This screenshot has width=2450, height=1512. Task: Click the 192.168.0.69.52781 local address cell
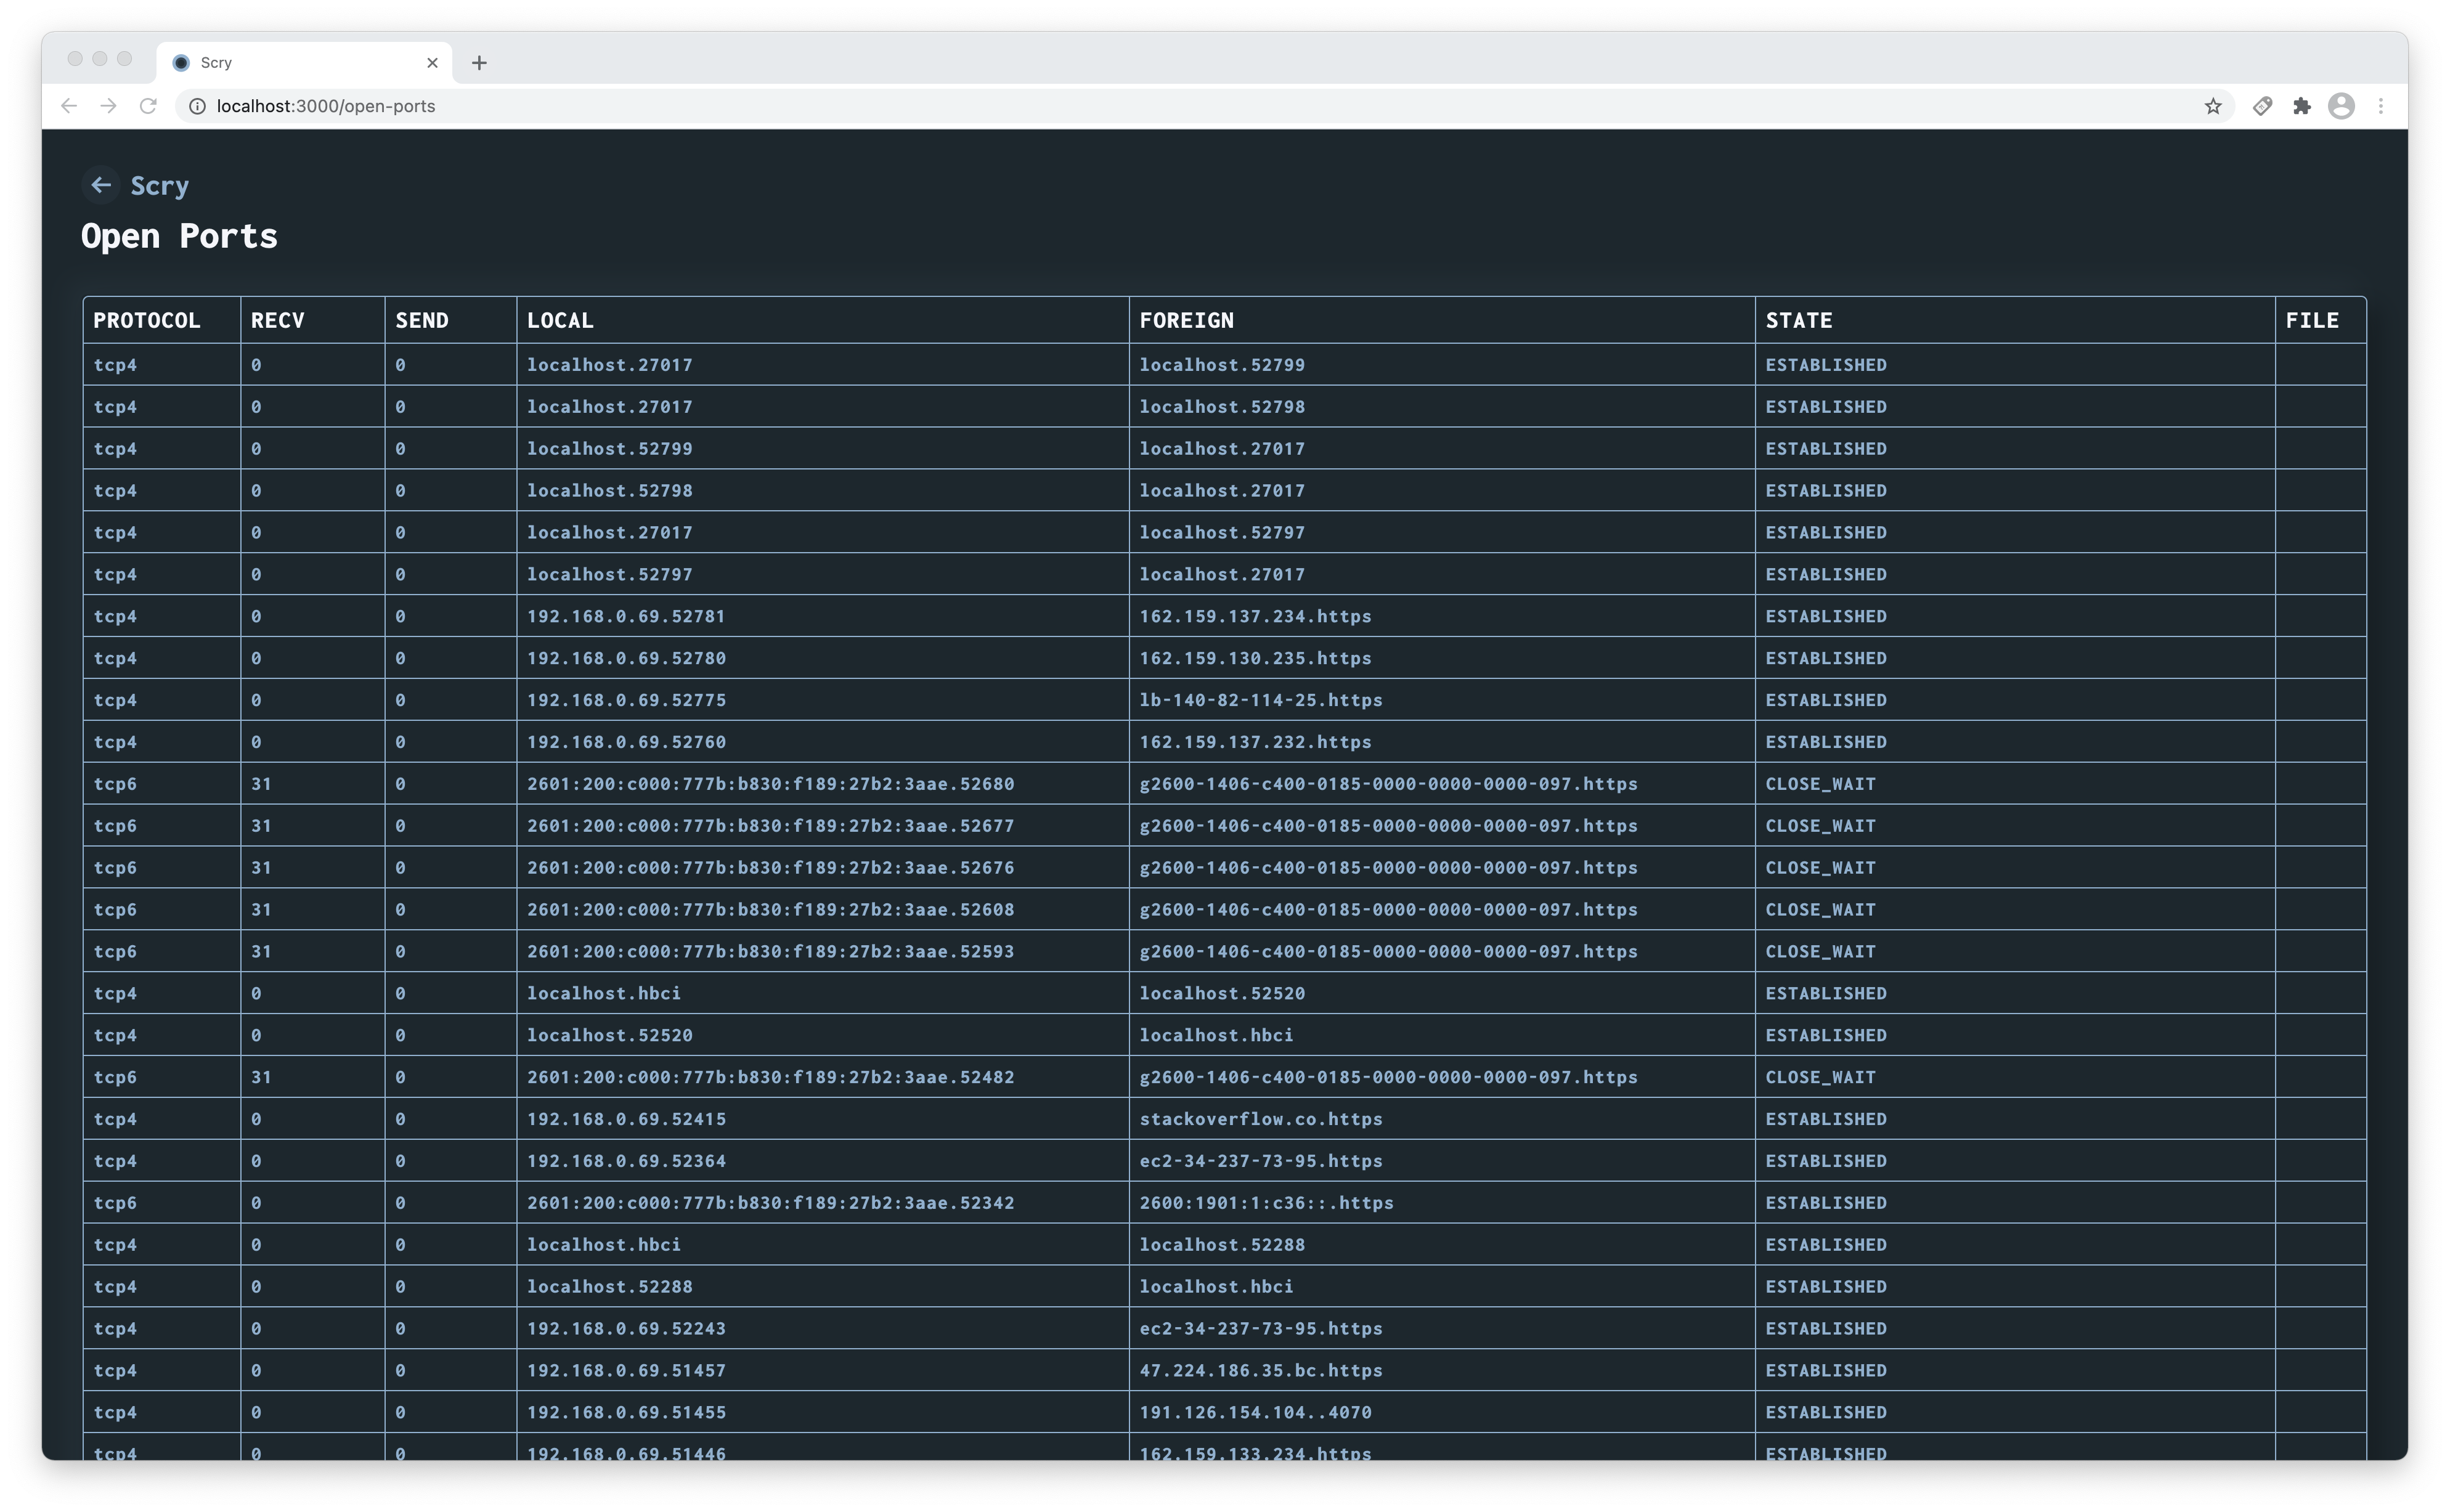(626, 616)
